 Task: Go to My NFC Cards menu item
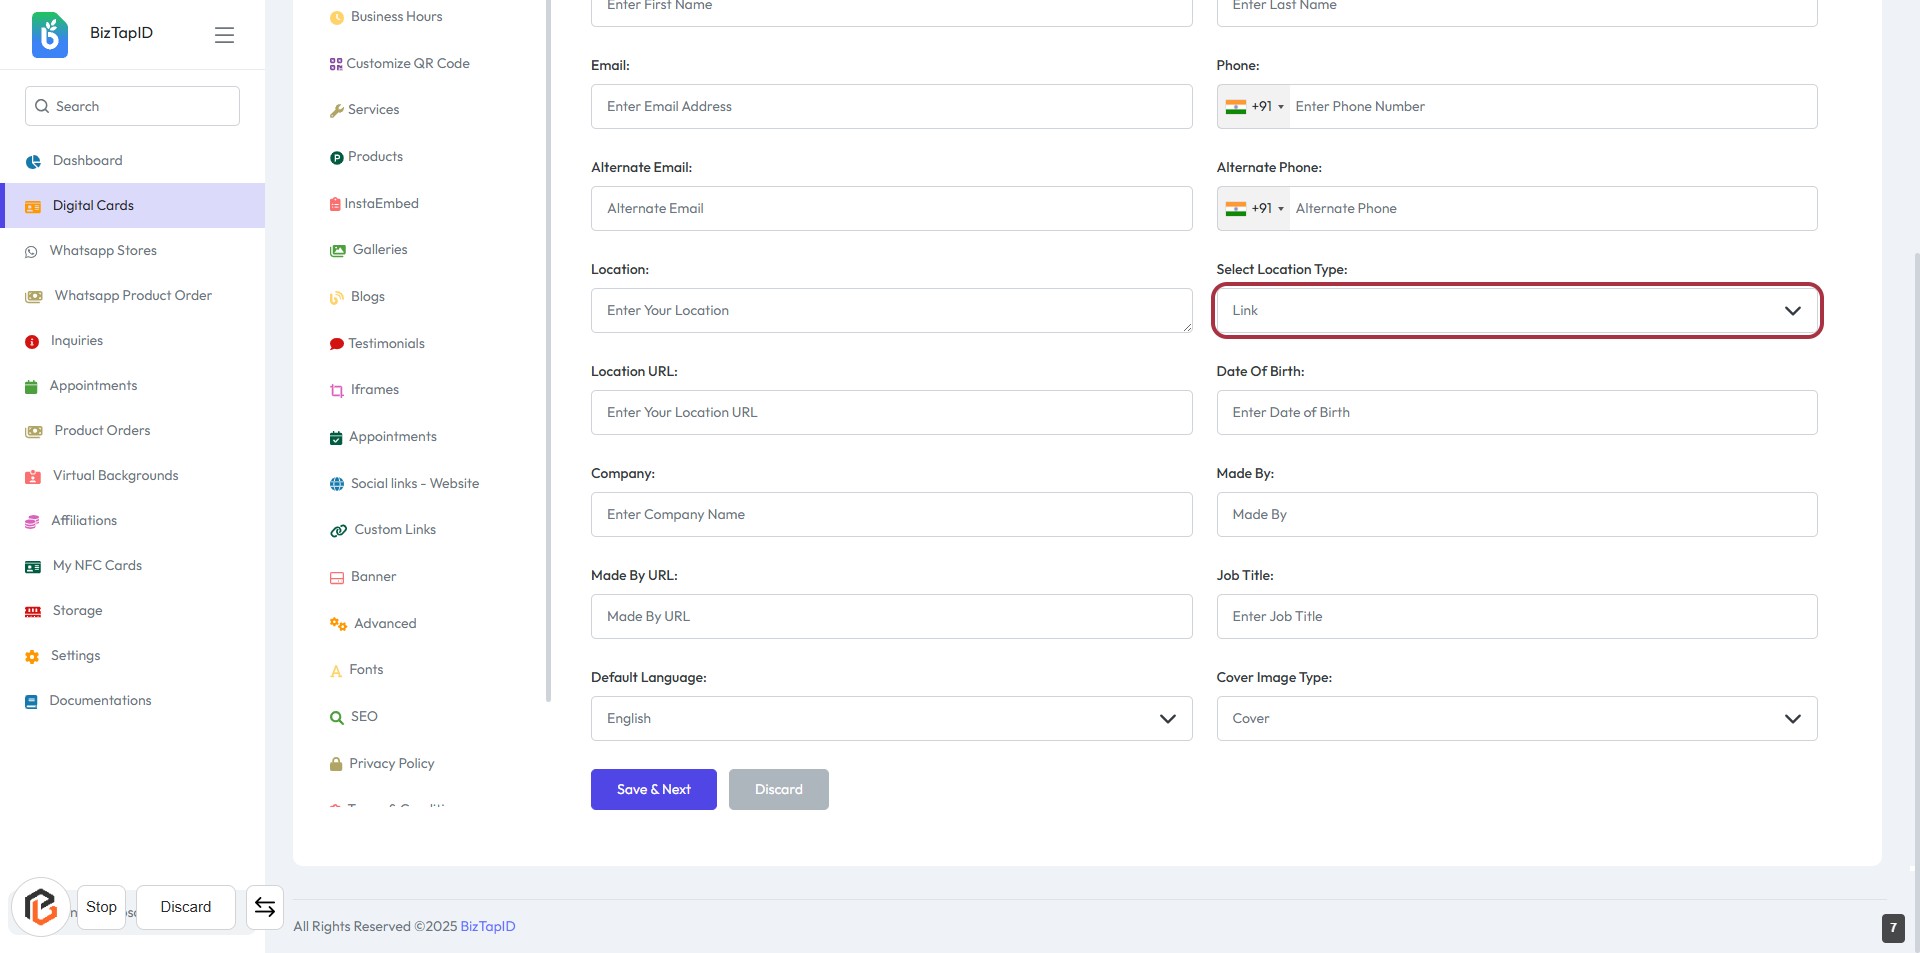[x=97, y=566]
